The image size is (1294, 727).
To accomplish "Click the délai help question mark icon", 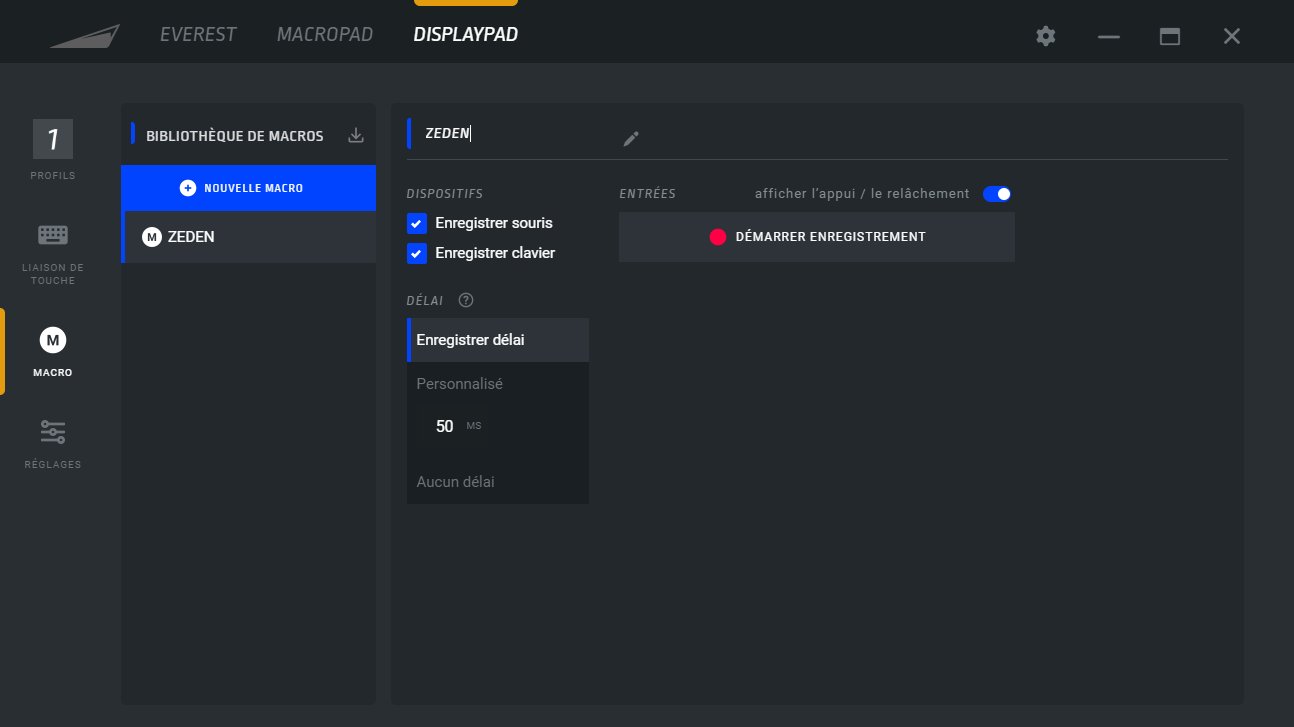I will click(x=465, y=300).
